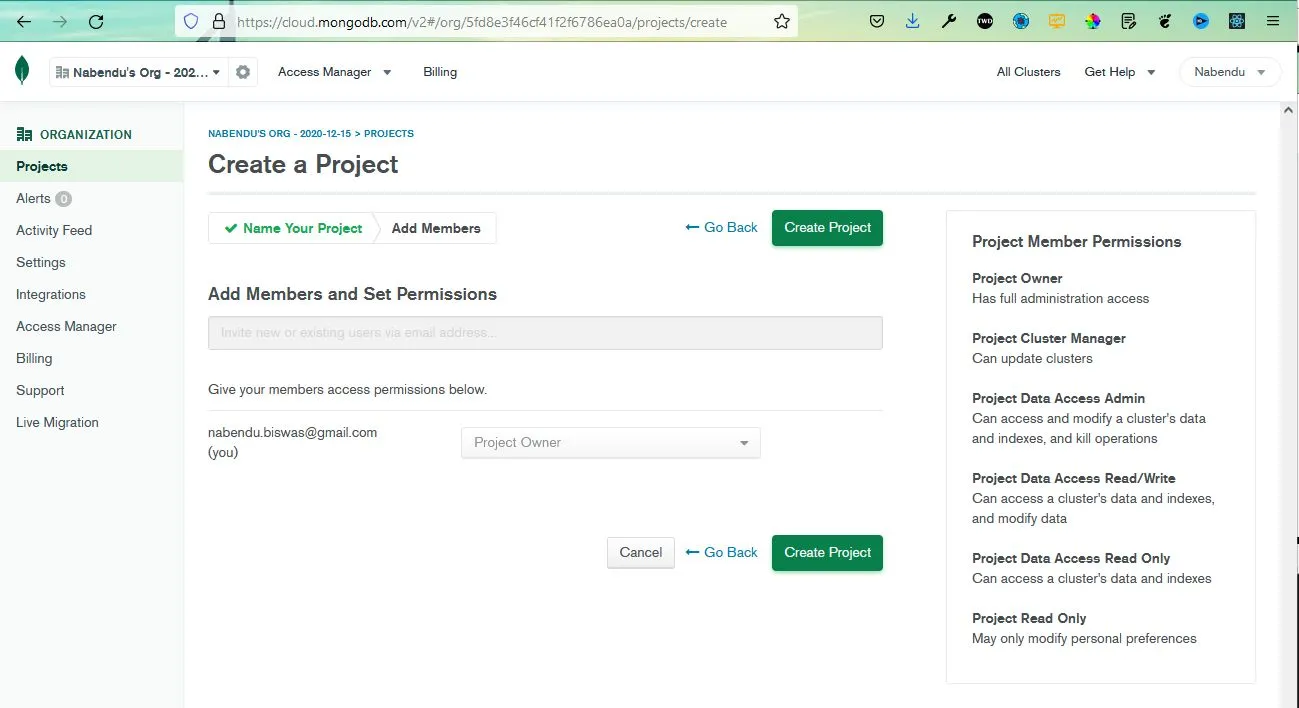Open organization settings gear icon

point(243,72)
